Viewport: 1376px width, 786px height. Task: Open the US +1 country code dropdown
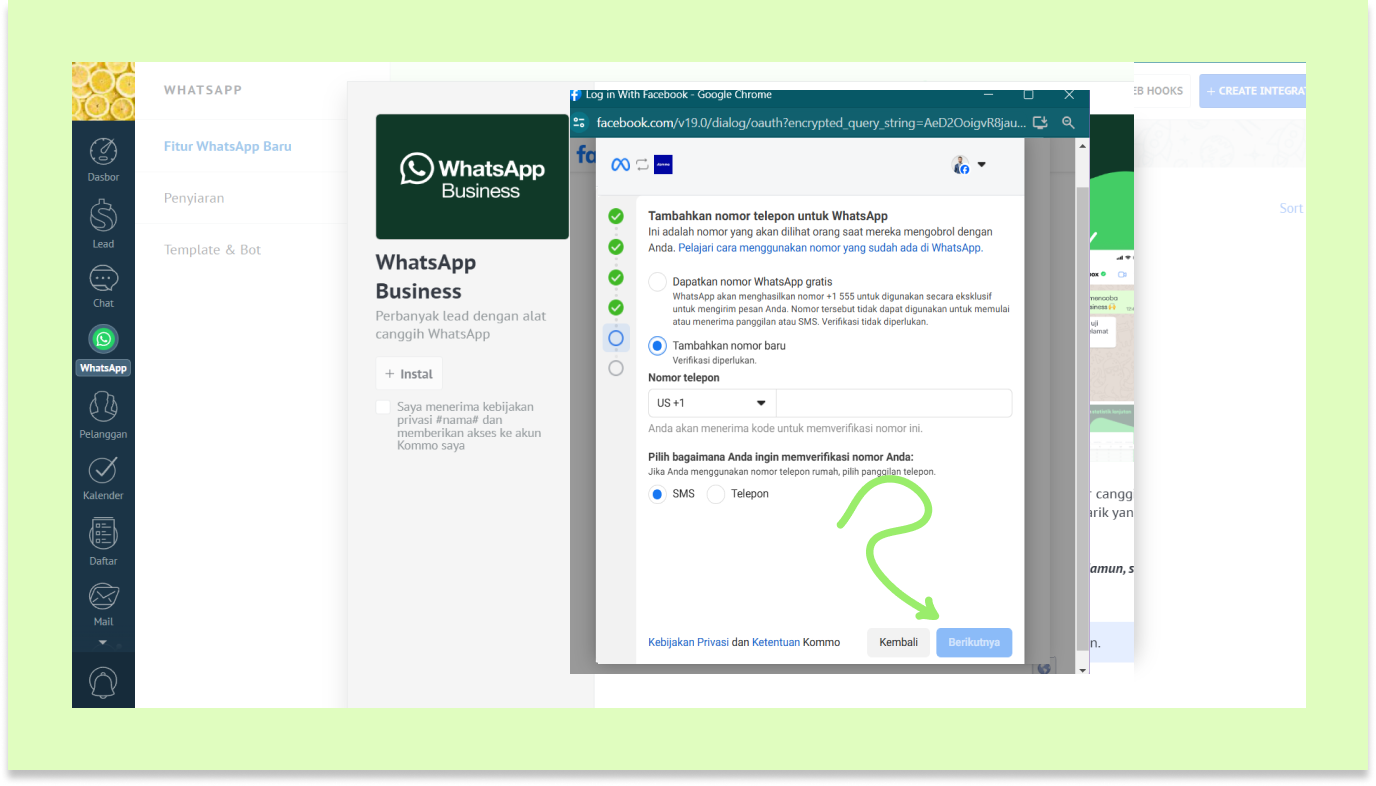[x=712, y=403]
